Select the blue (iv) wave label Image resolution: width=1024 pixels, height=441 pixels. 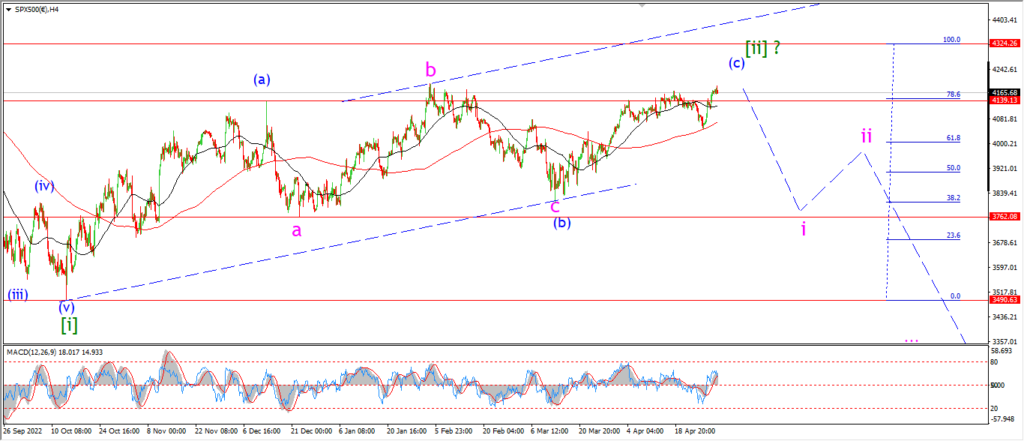click(x=43, y=185)
